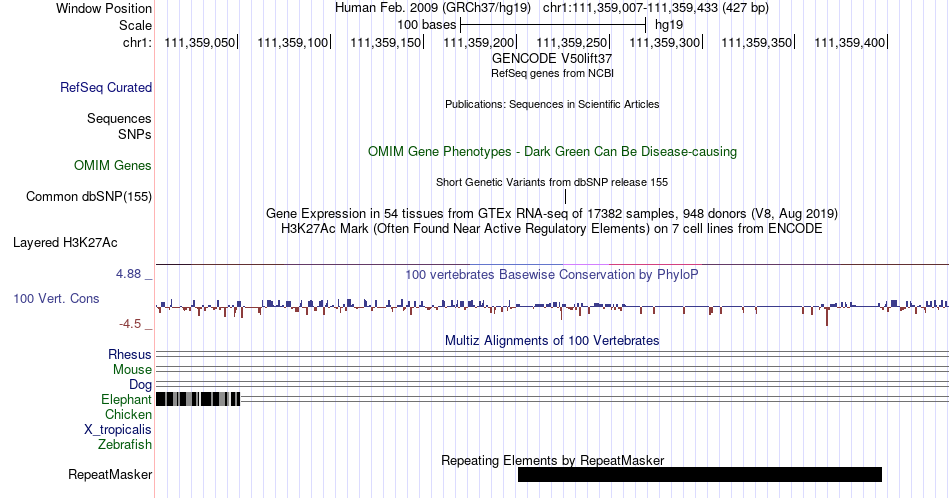Click the Window Position label
The height and width of the screenshot is (498, 950).
click(104, 8)
